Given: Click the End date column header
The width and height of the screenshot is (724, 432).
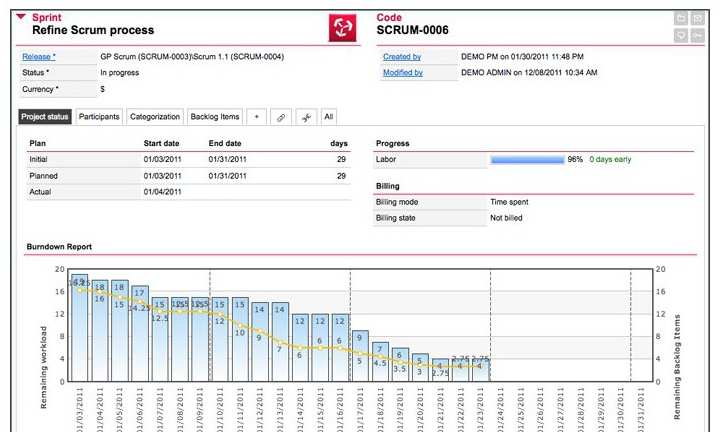Looking at the screenshot, I should pyautogui.click(x=225, y=144).
